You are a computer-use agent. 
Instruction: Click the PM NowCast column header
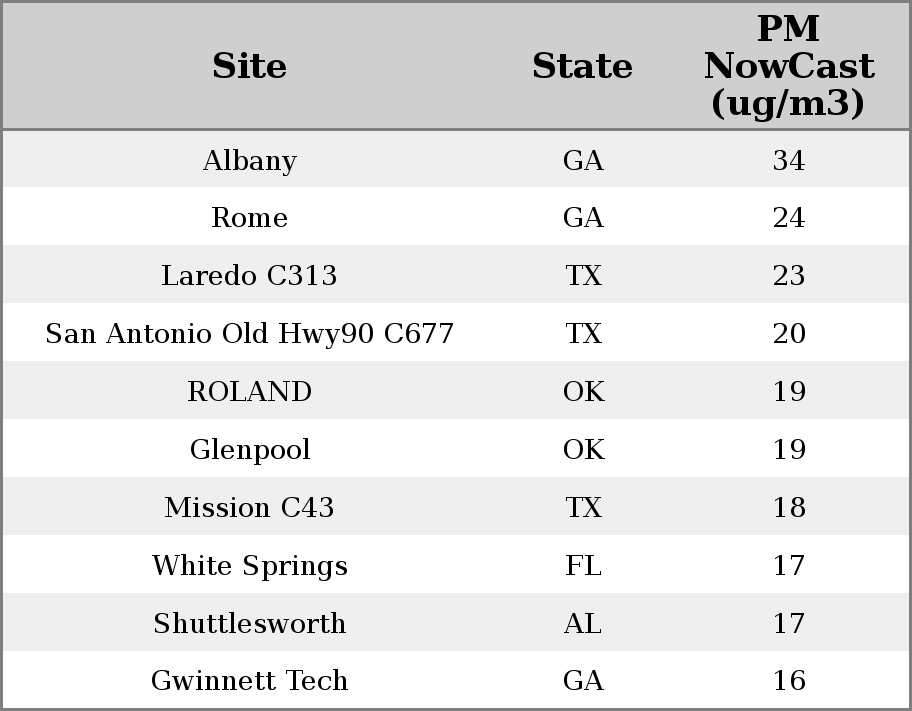point(789,66)
